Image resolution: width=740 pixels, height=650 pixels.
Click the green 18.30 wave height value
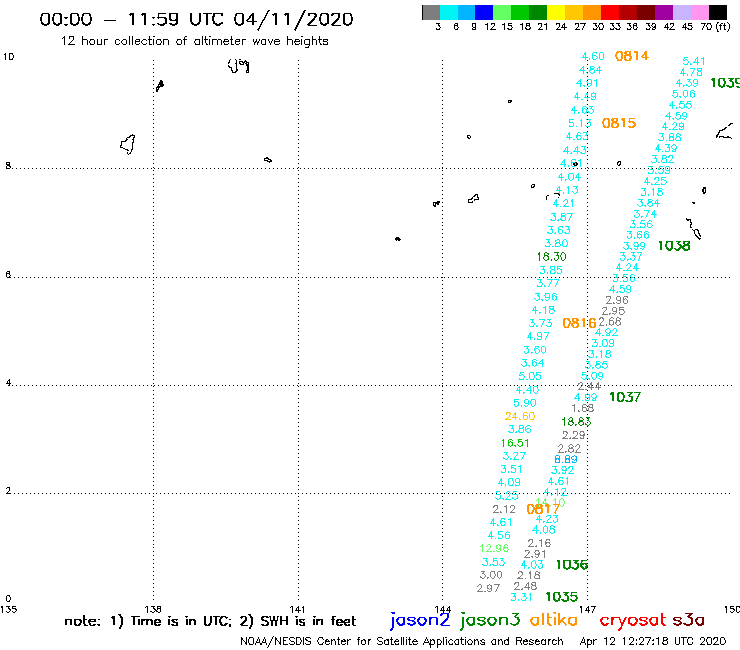(551, 257)
